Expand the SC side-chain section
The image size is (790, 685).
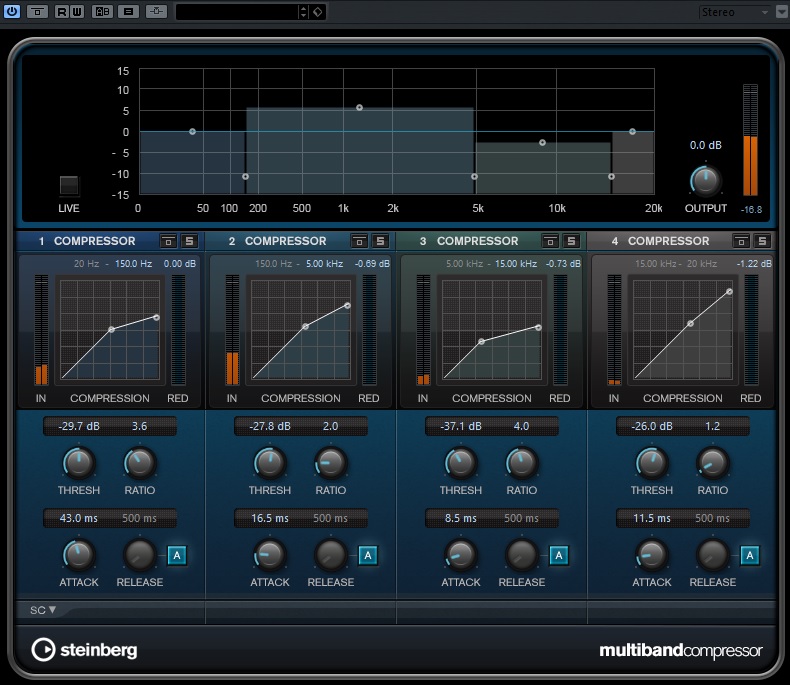point(43,609)
